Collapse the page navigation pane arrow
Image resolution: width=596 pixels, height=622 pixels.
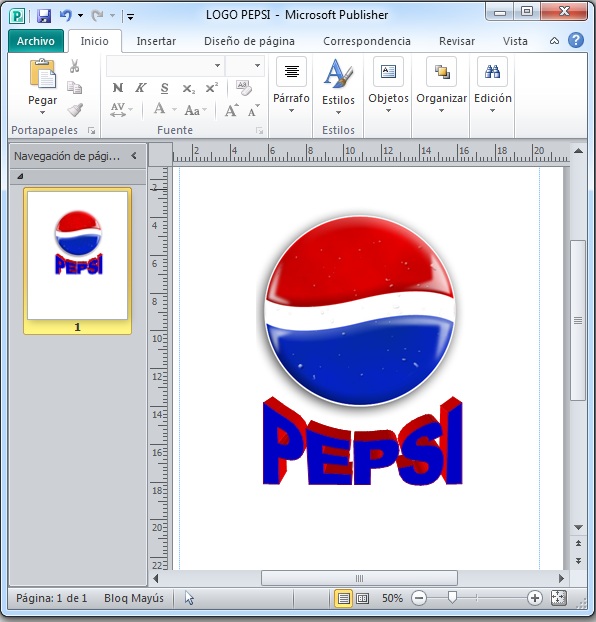pyautogui.click(x=134, y=156)
